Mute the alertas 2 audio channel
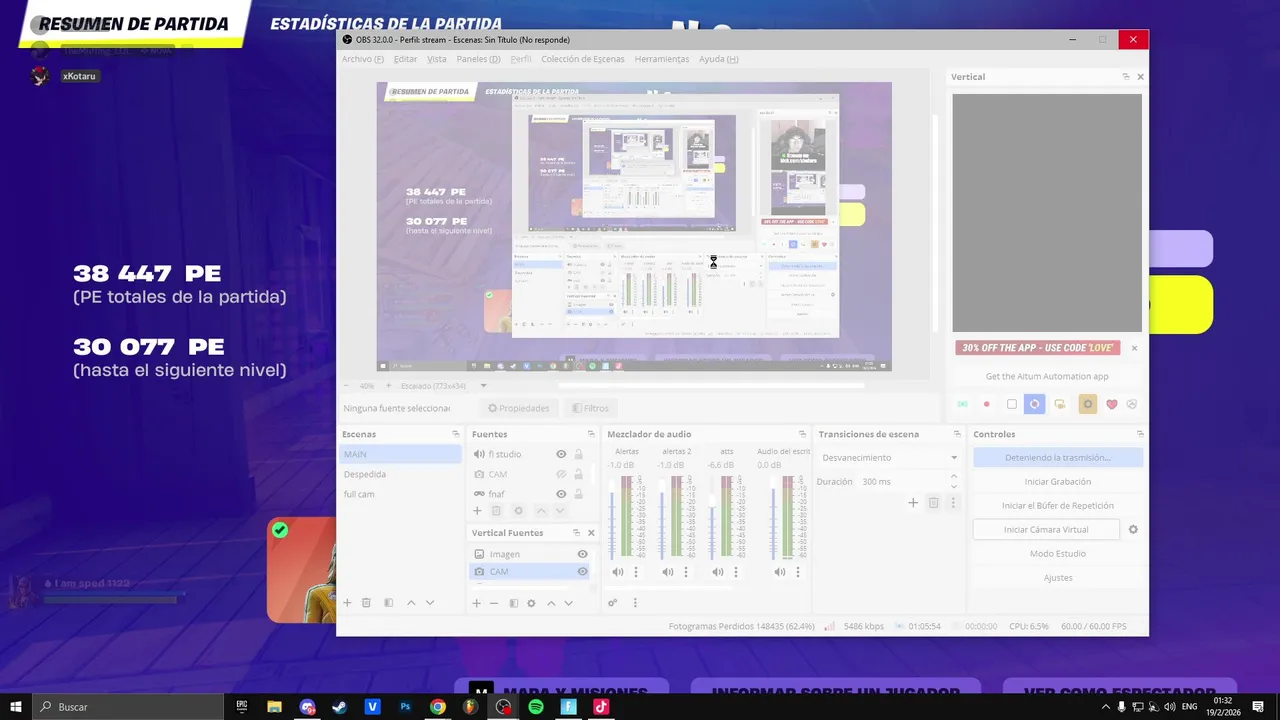 pos(667,572)
